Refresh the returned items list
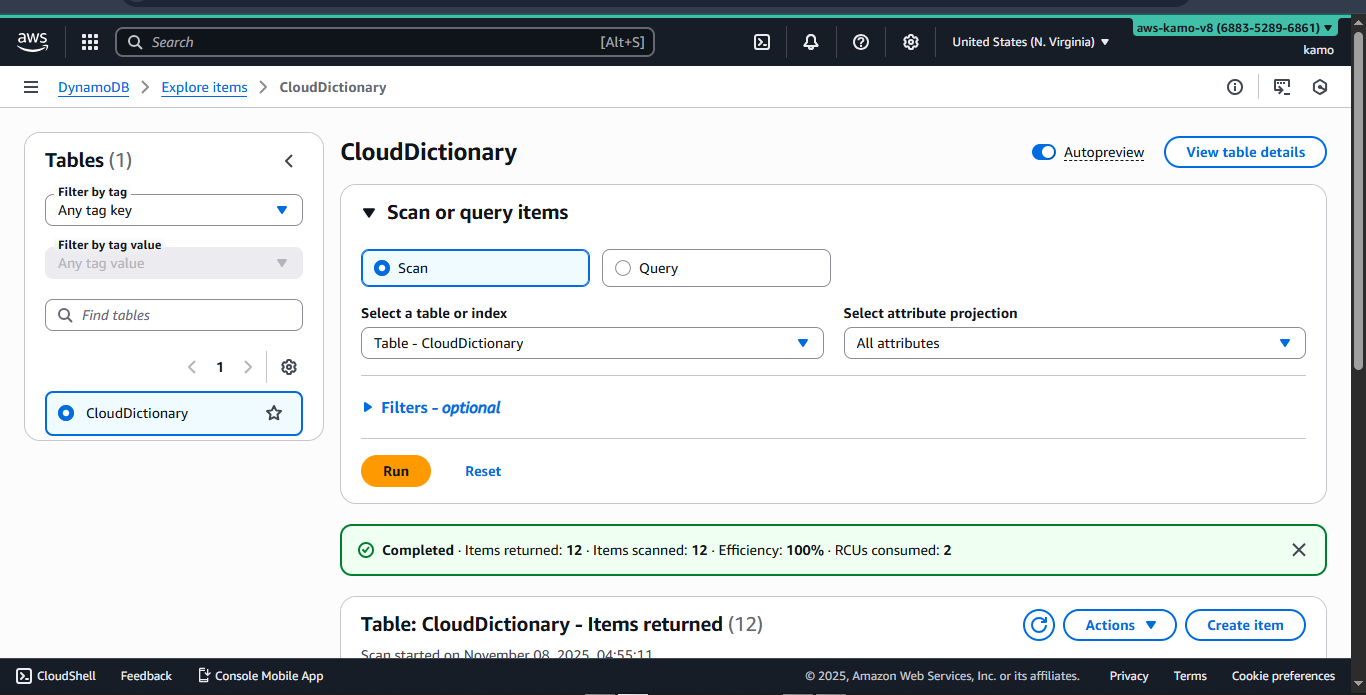This screenshot has width=1366, height=695. pos(1038,624)
